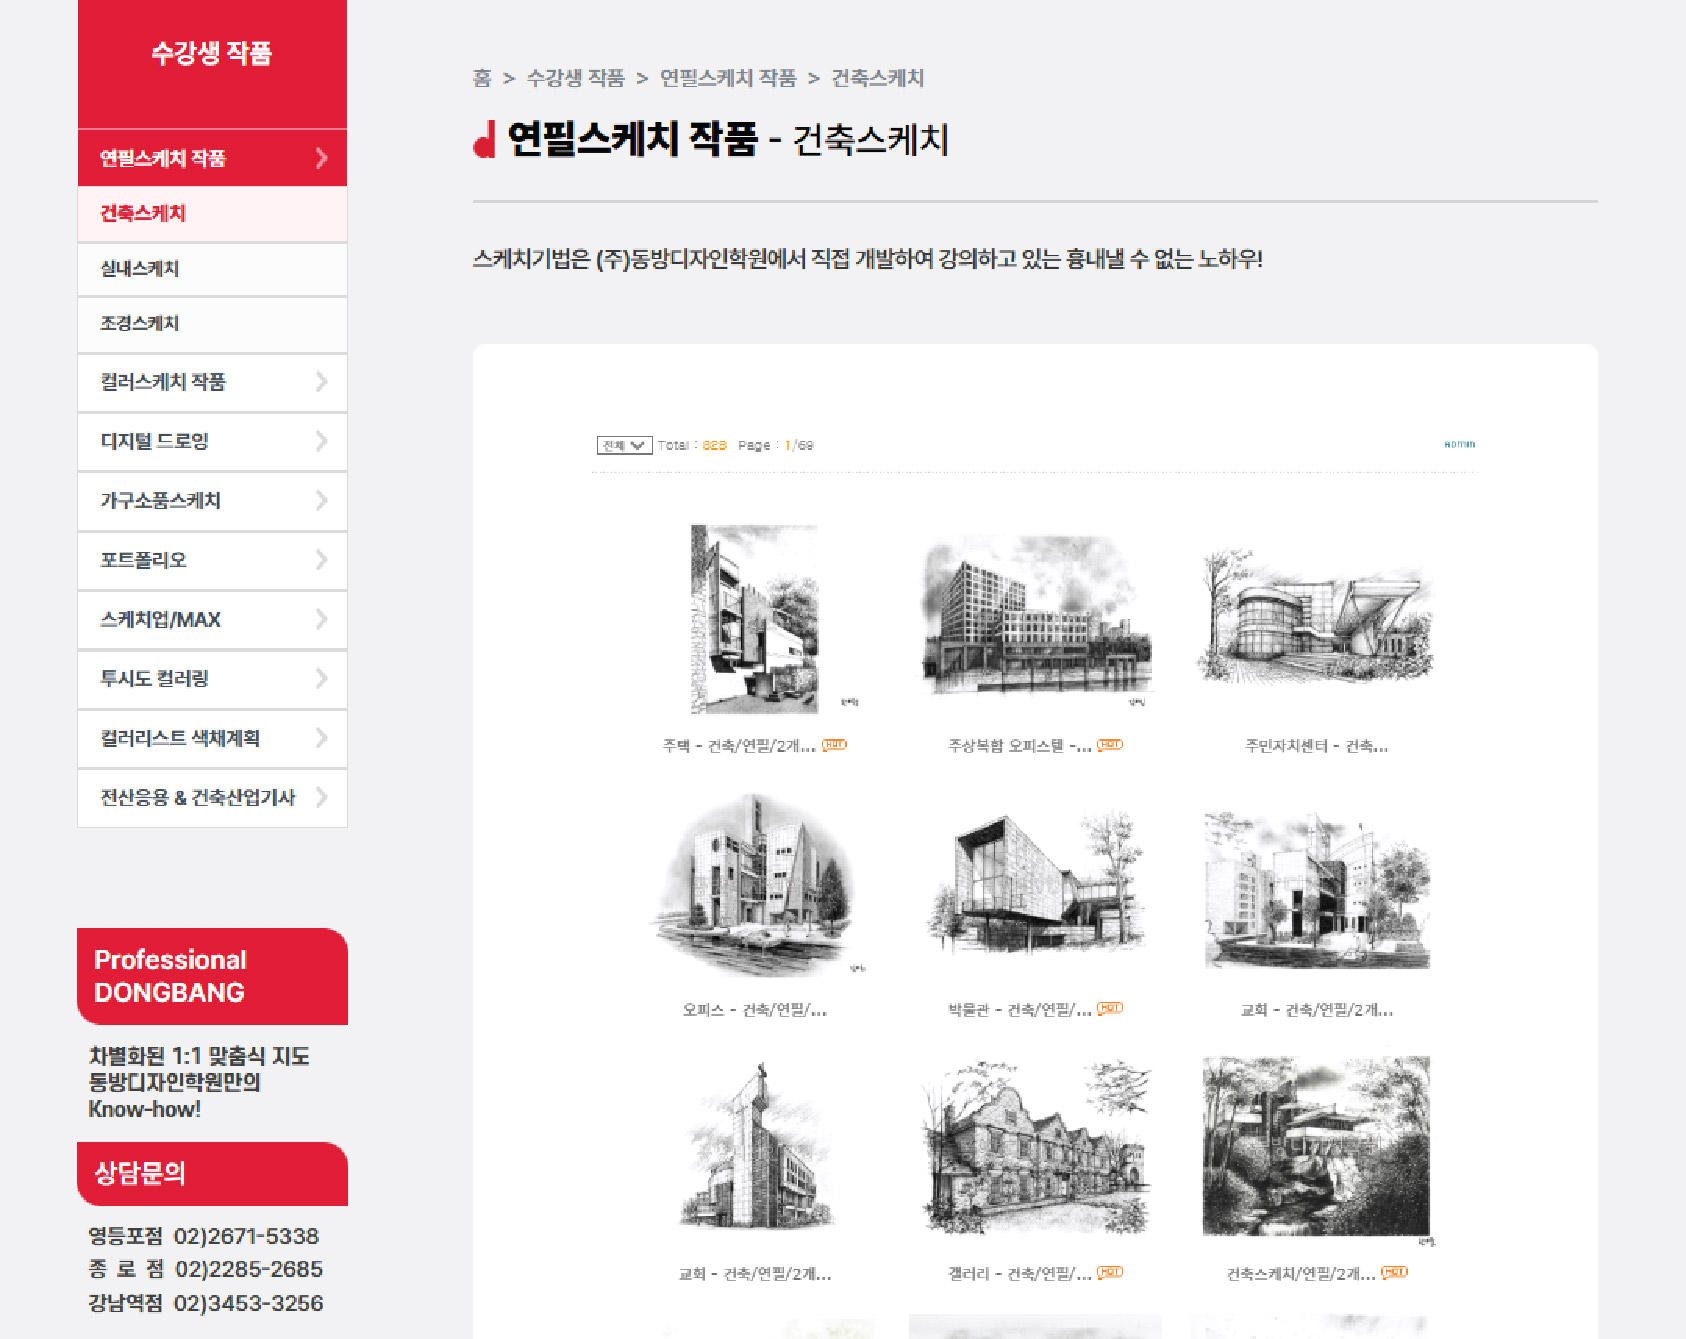Screen dimensions: 1686x1339
Task: Open the 박물관 sketch thumbnail
Action: pos(1036,884)
